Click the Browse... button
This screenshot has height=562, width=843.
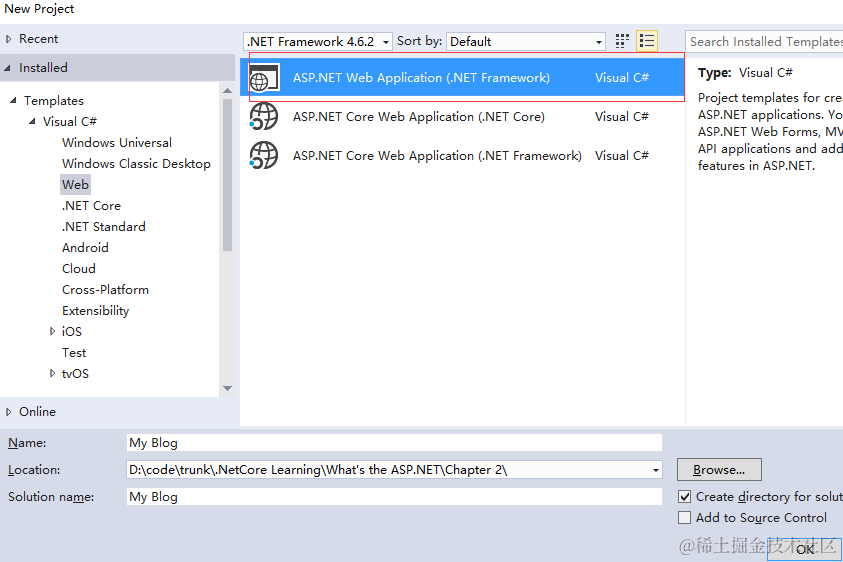pyautogui.click(x=719, y=469)
